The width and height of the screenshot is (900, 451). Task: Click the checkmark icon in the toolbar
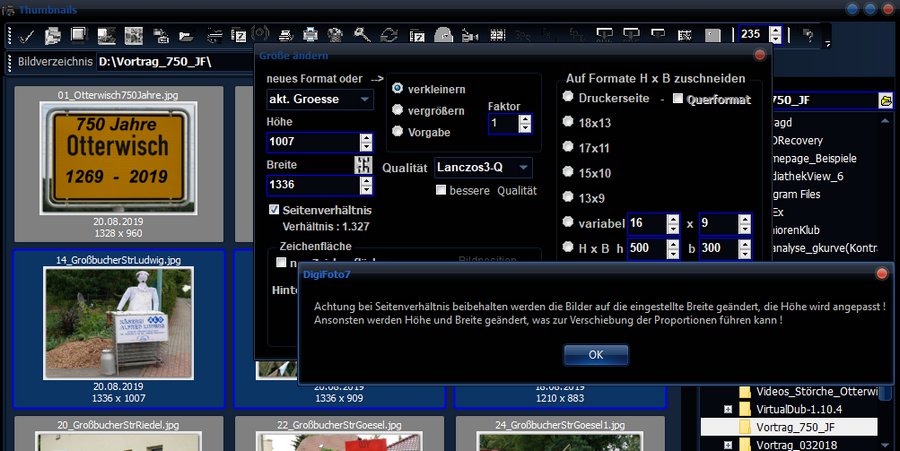[26, 36]
